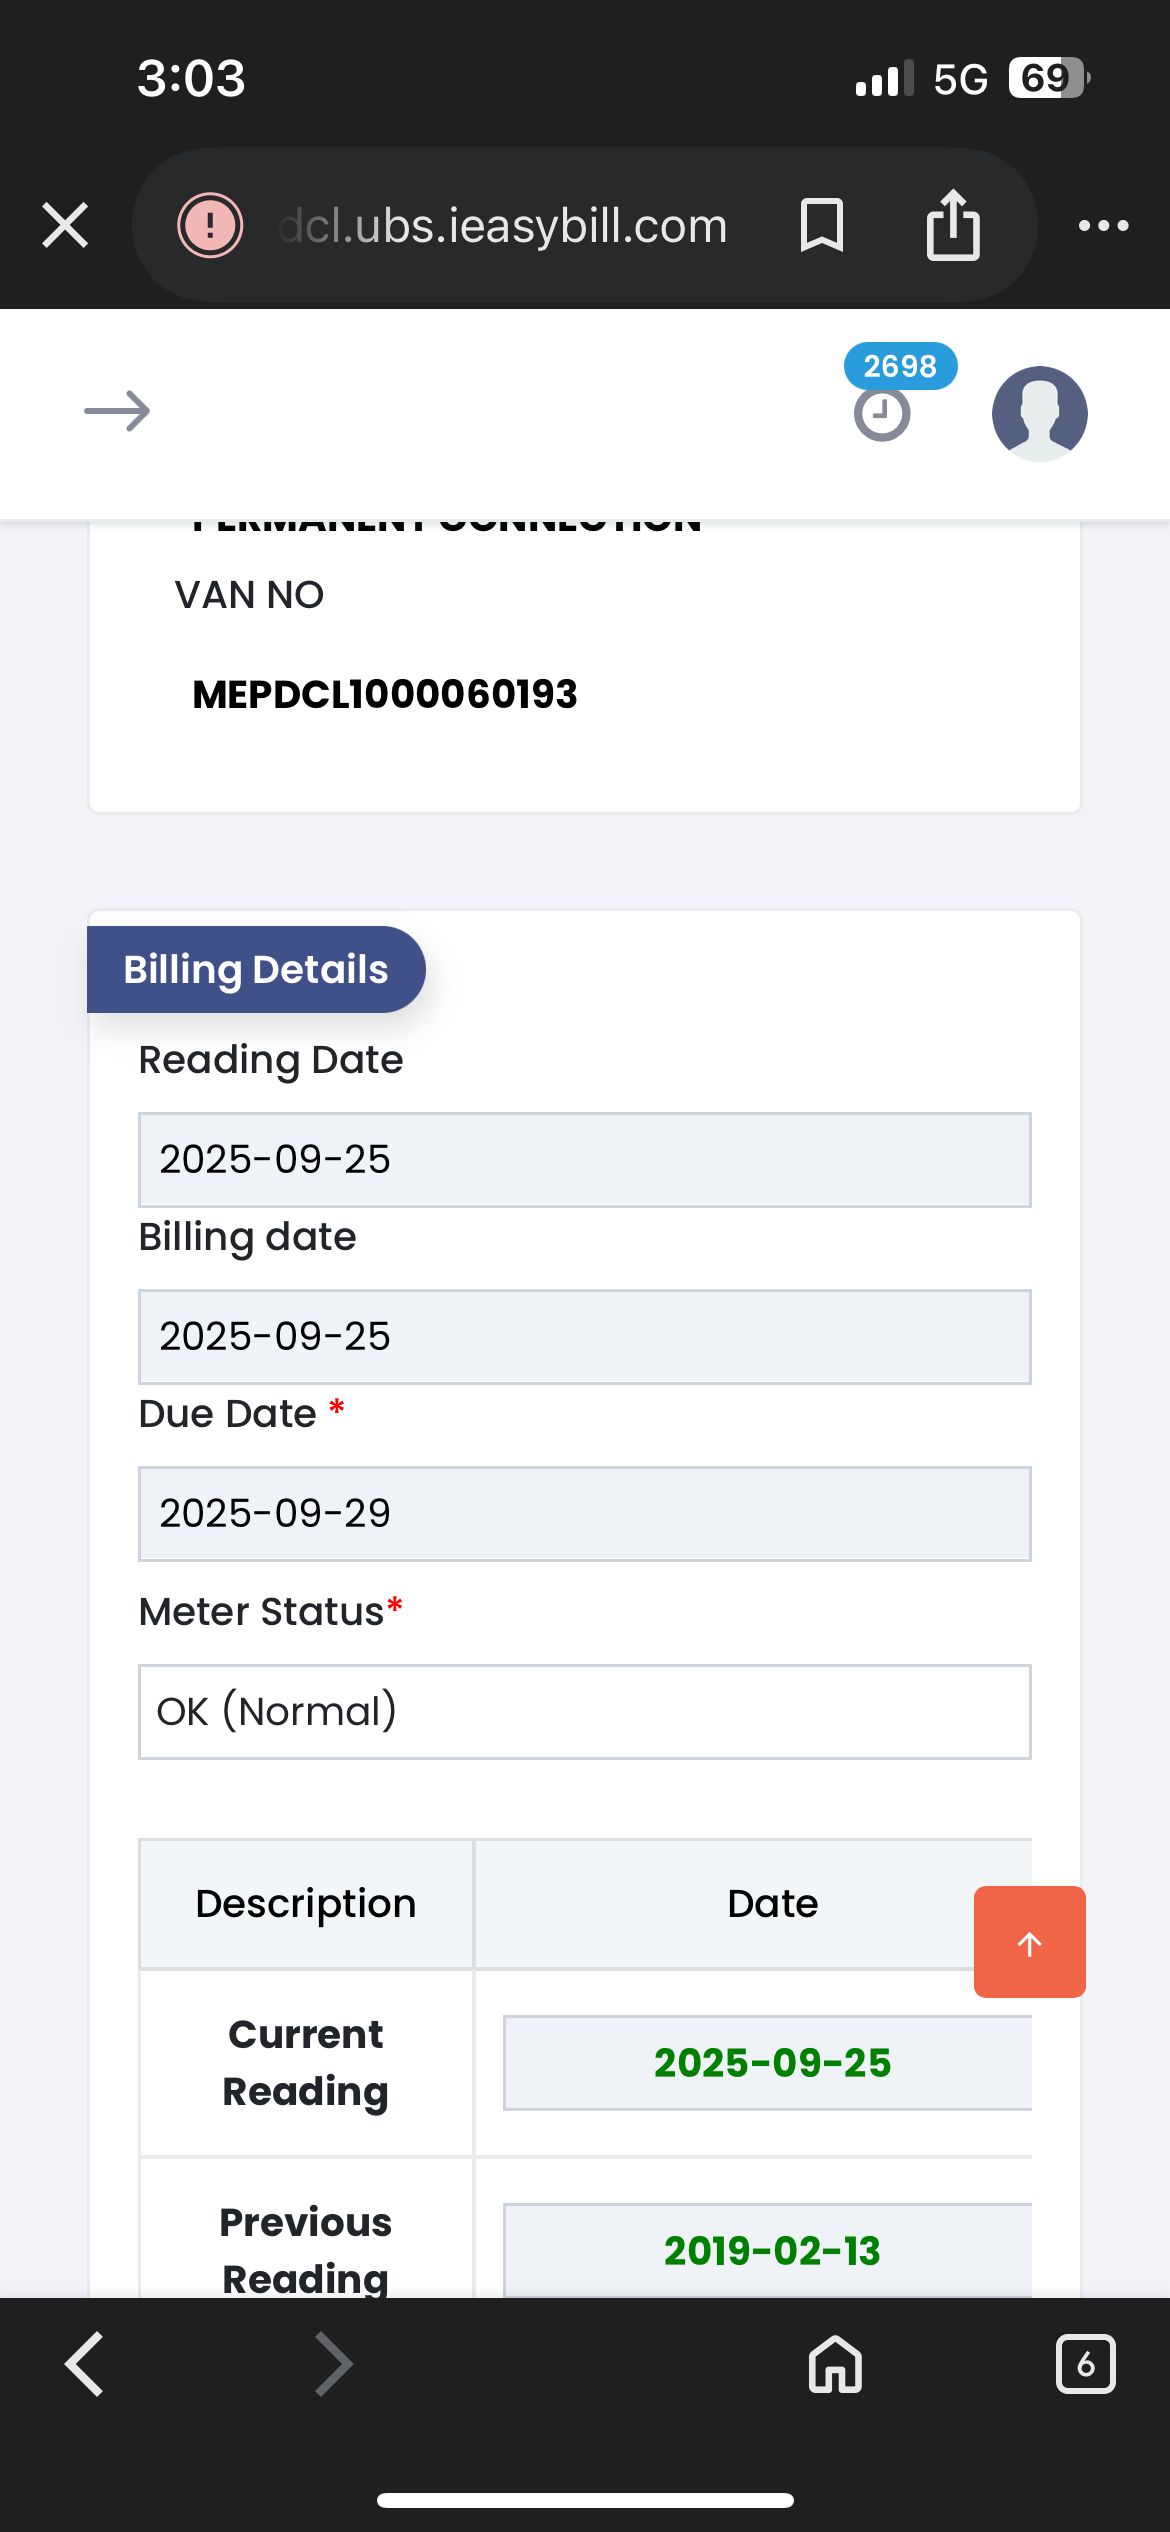Select the Reading Date field
This screenshot has height=2532, width=1170.
point(584,1159)
